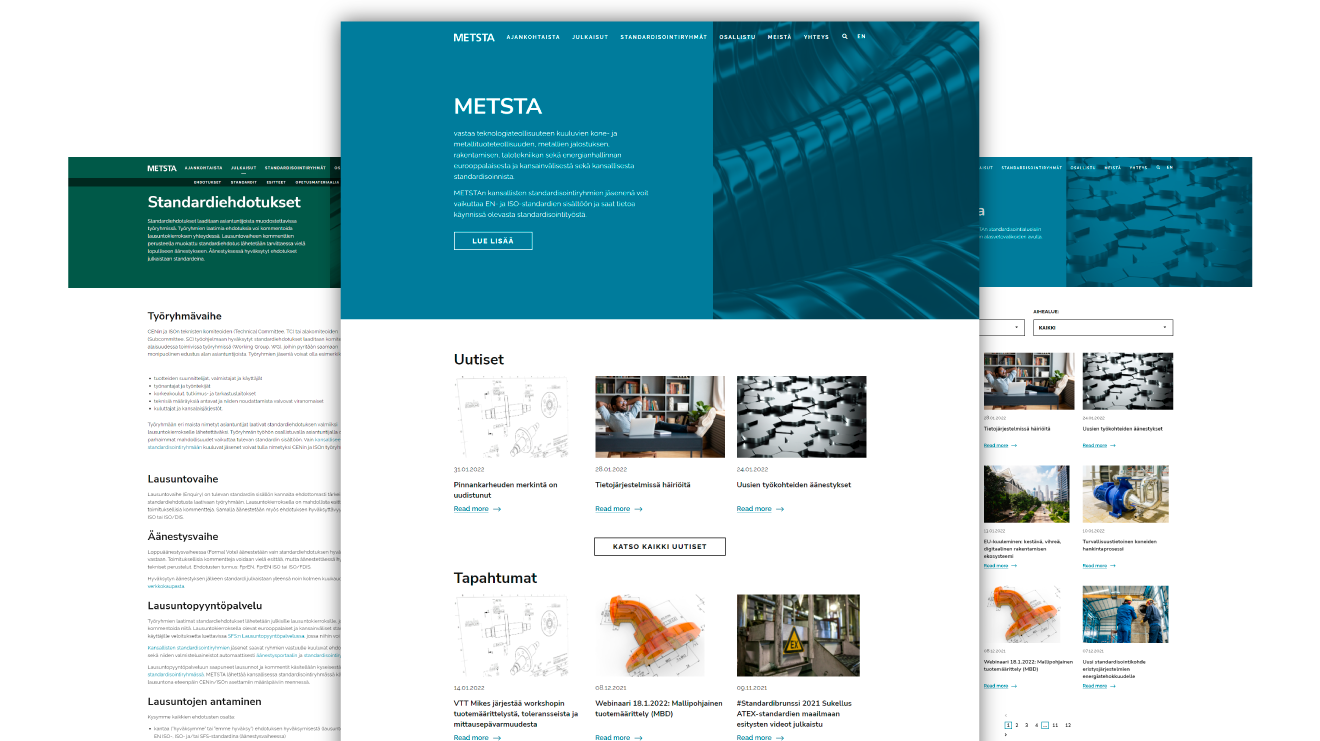Expand the partially hidden filter dropdown left of Aihealue

pos(1003,327)
